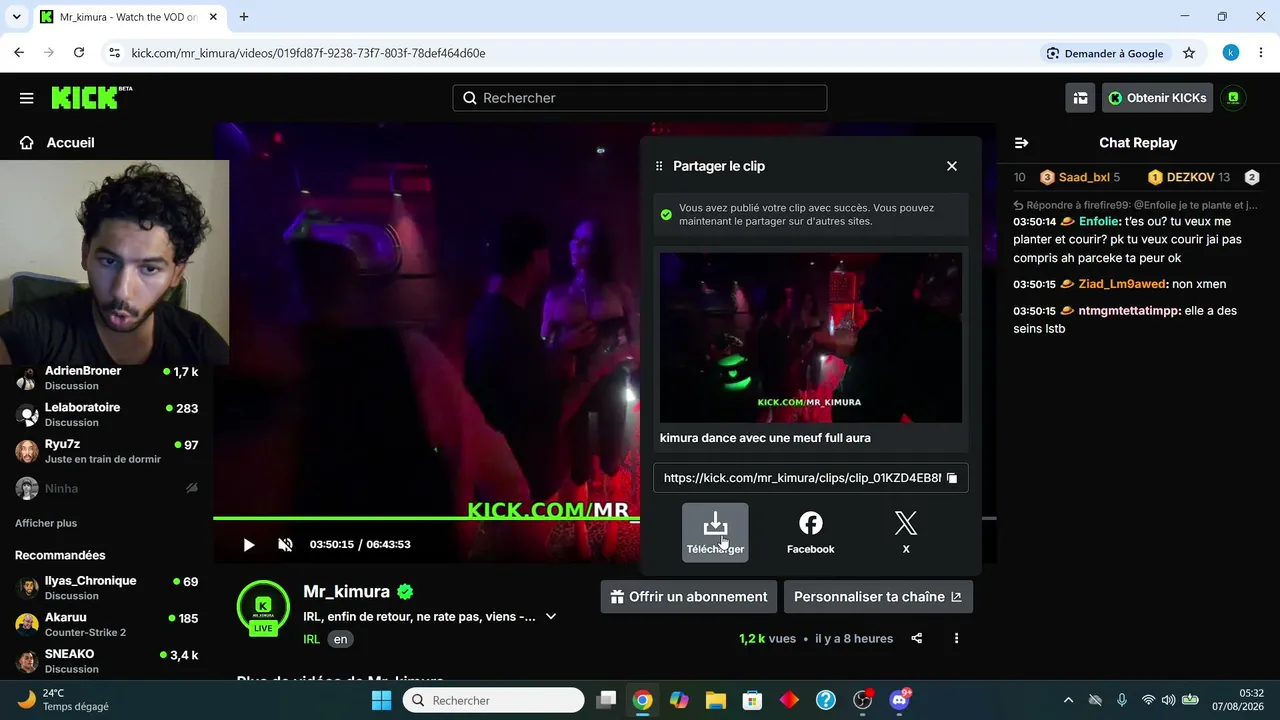Screen dimensions: 1280x720
Task: Collapse the Chat Replay panel
Action: pos(1021,143)
